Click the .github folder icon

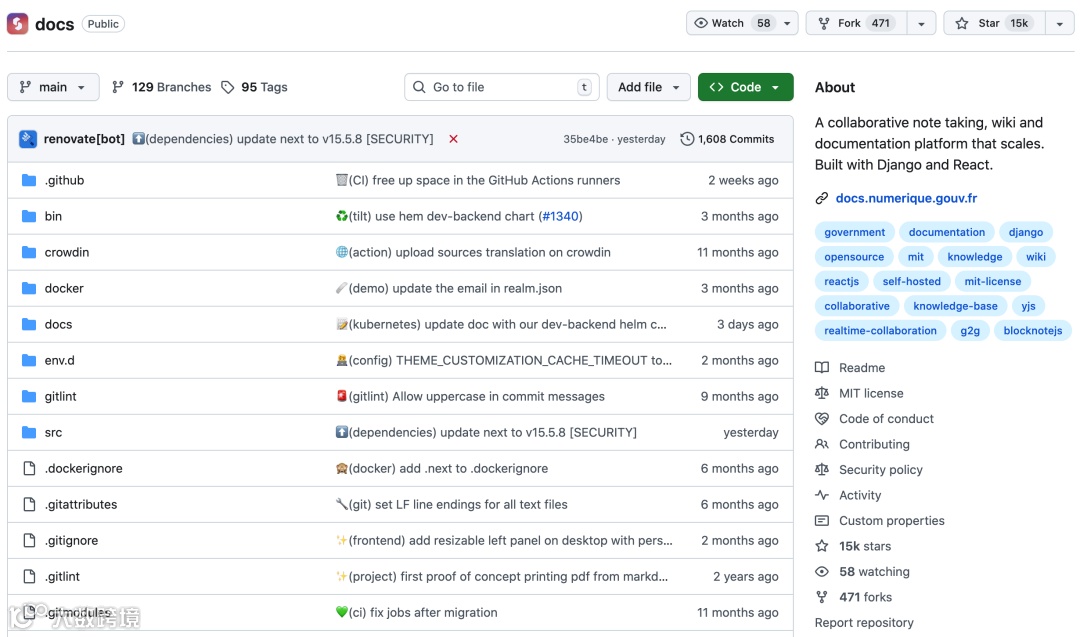pyautogui.click(x=29, y=180)
